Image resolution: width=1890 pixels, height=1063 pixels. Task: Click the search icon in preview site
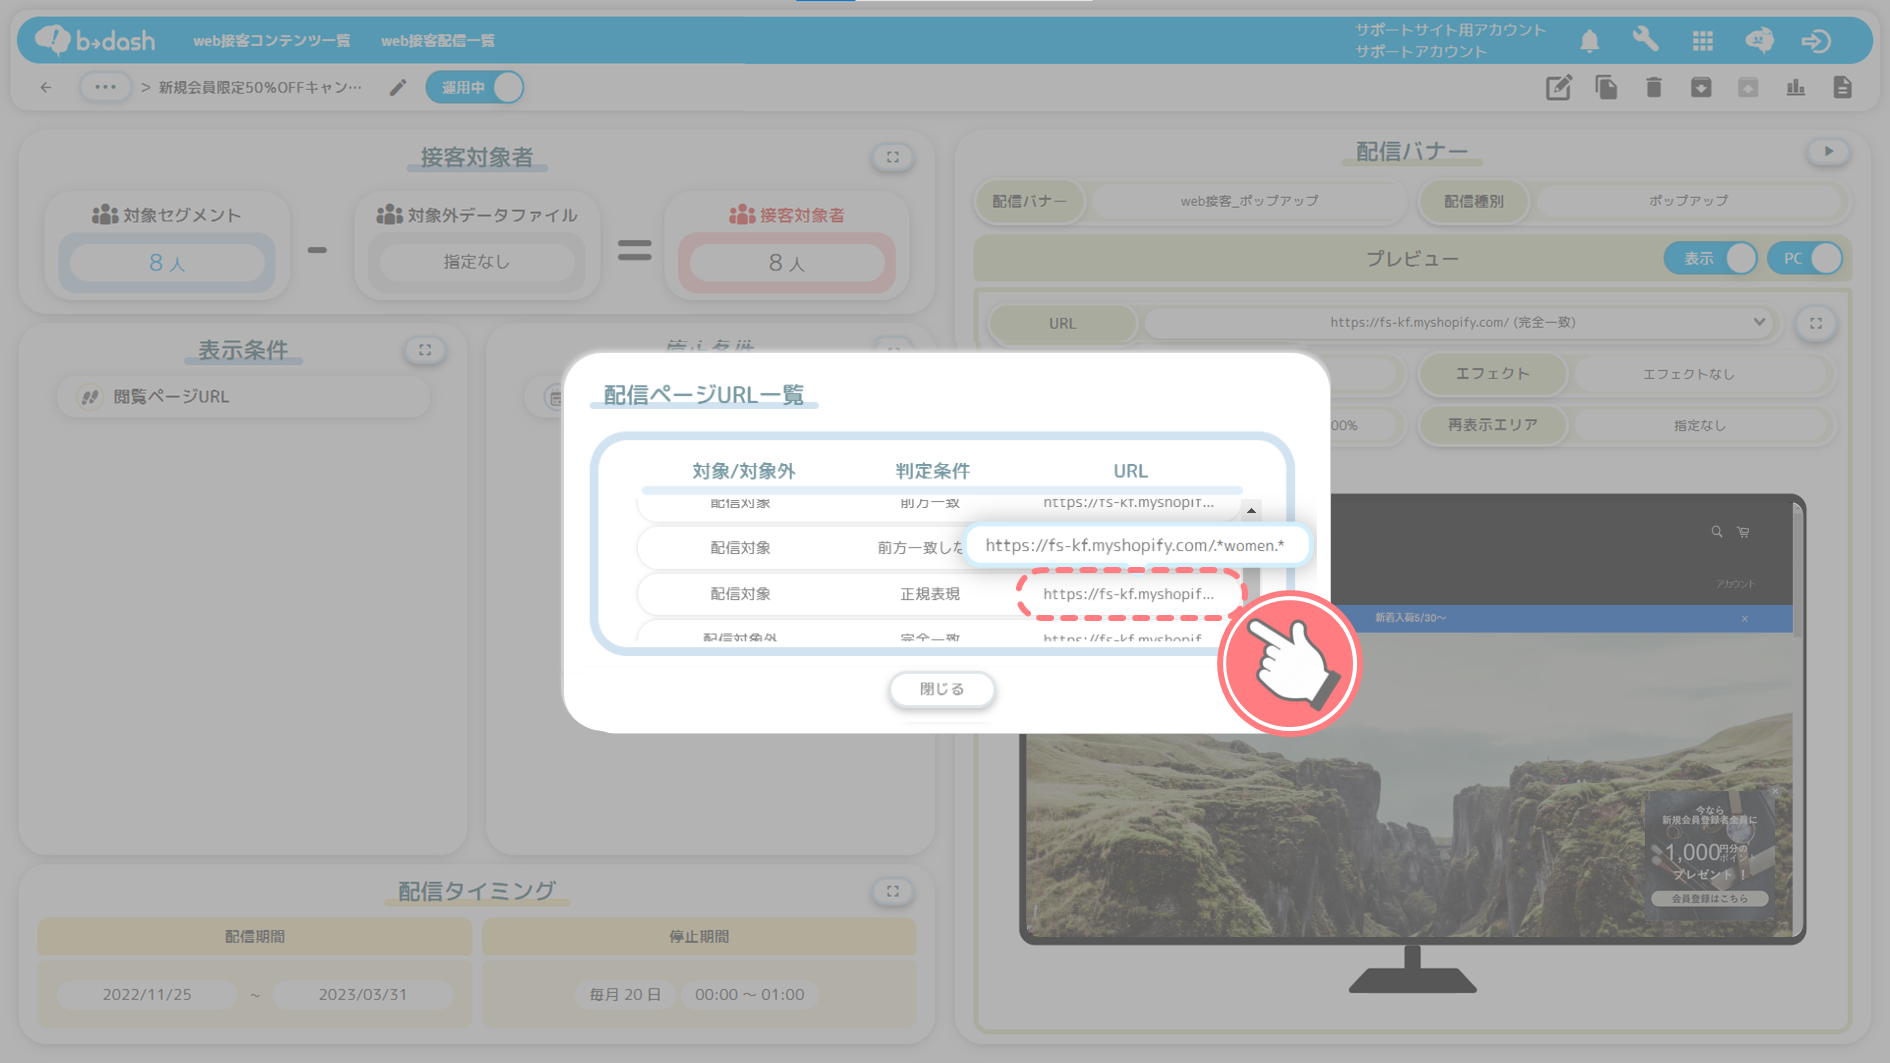(1717, 532)
